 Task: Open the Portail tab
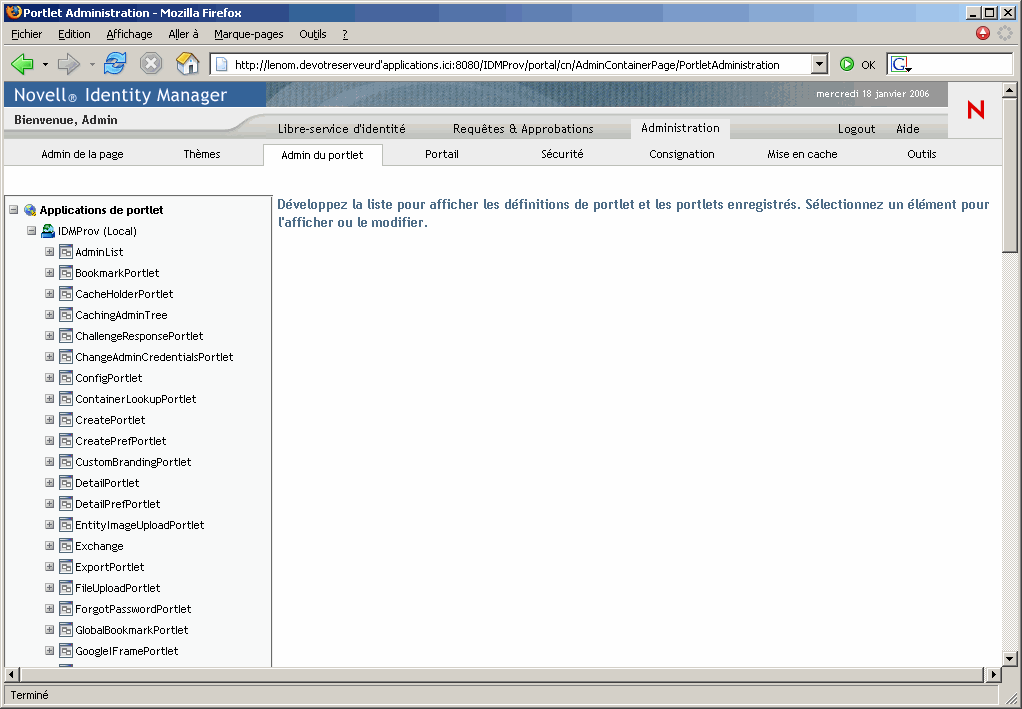(x=442, y=154)
